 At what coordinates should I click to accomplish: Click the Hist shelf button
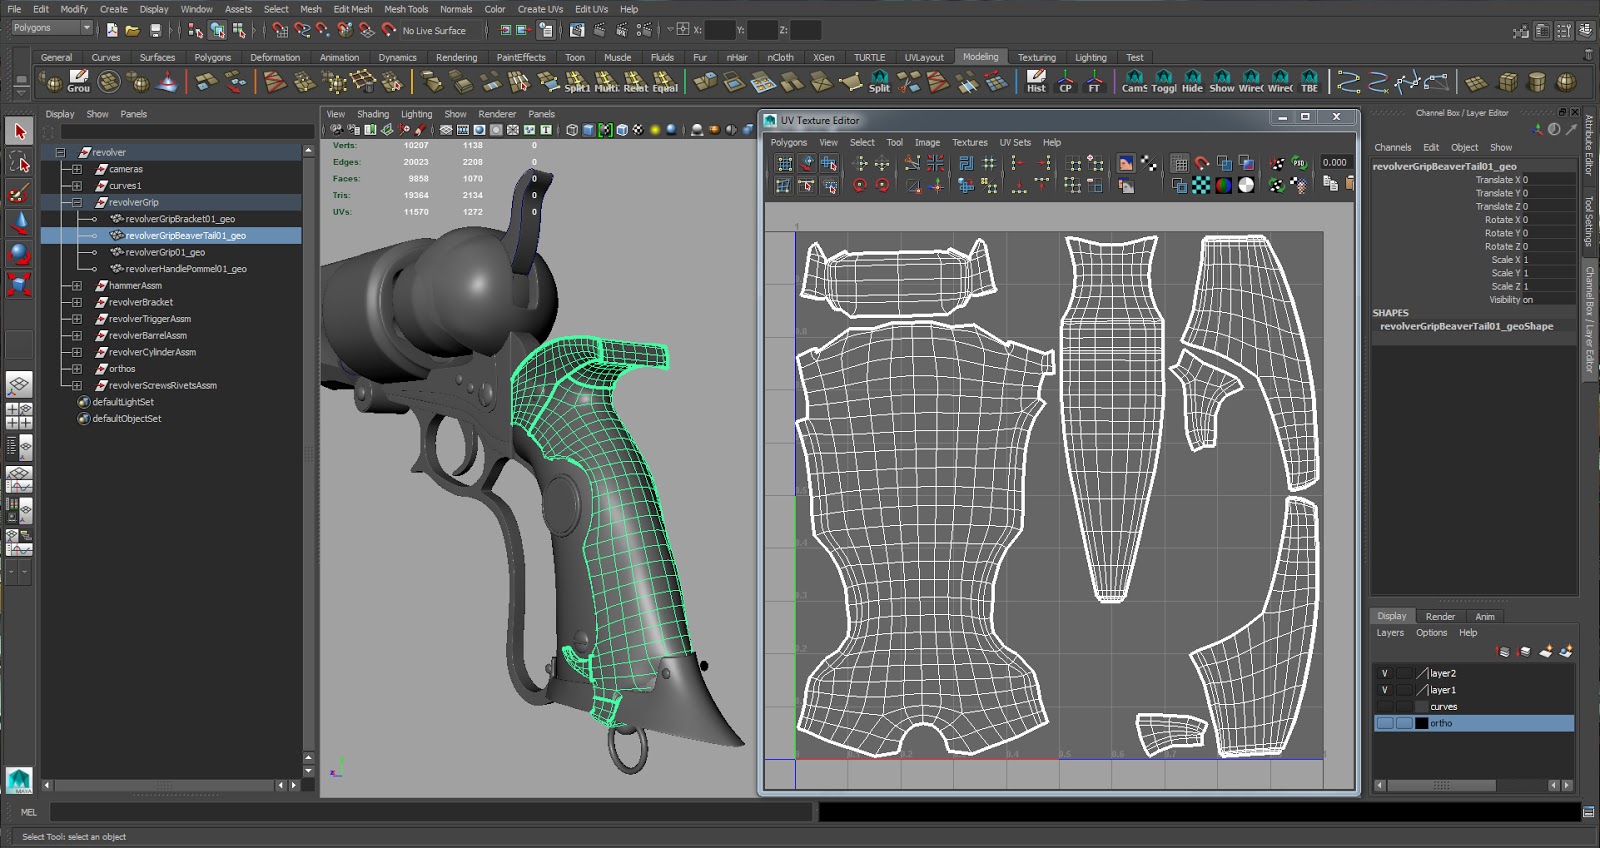[x=1035, y=81]
